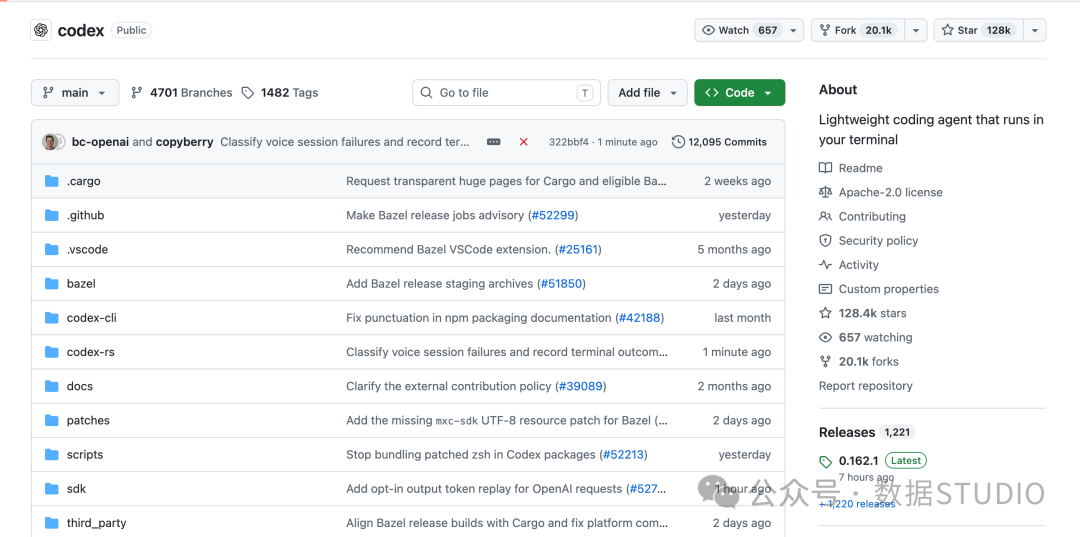Click Report repository link
Viewport: 1080px width, 537px height.
tap(866, 386)
